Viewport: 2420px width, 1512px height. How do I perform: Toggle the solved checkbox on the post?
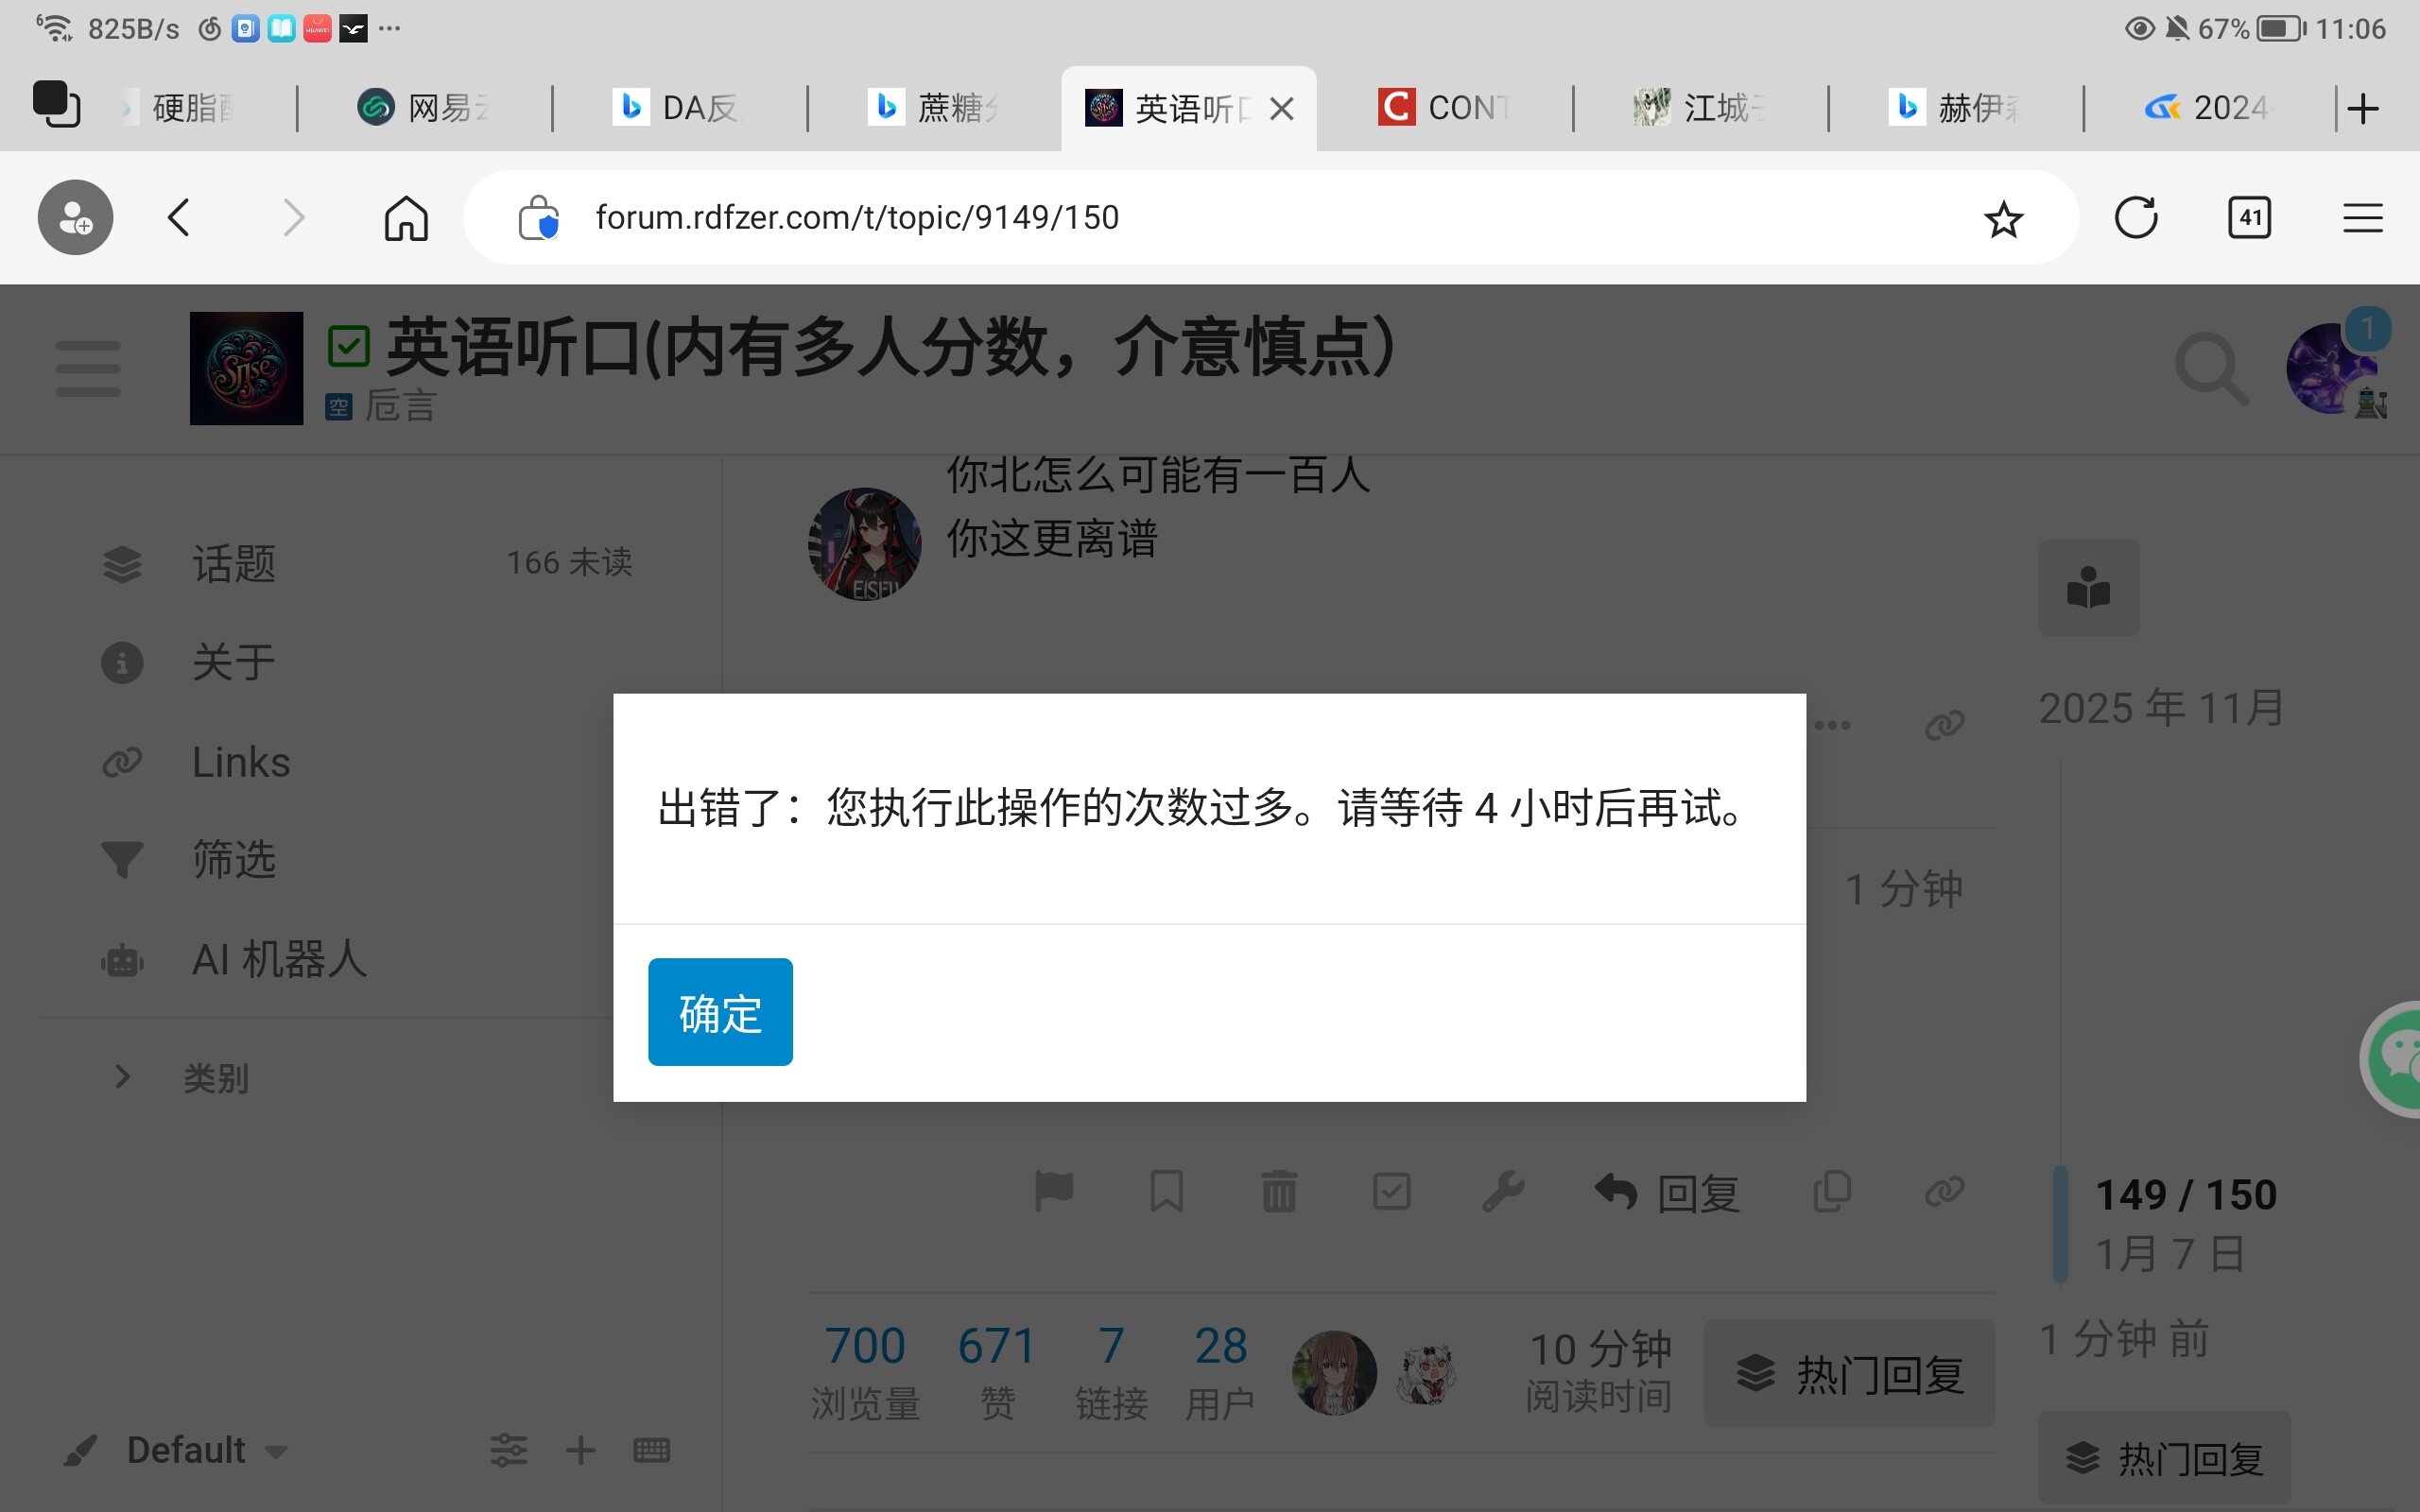(1391, 1191)
